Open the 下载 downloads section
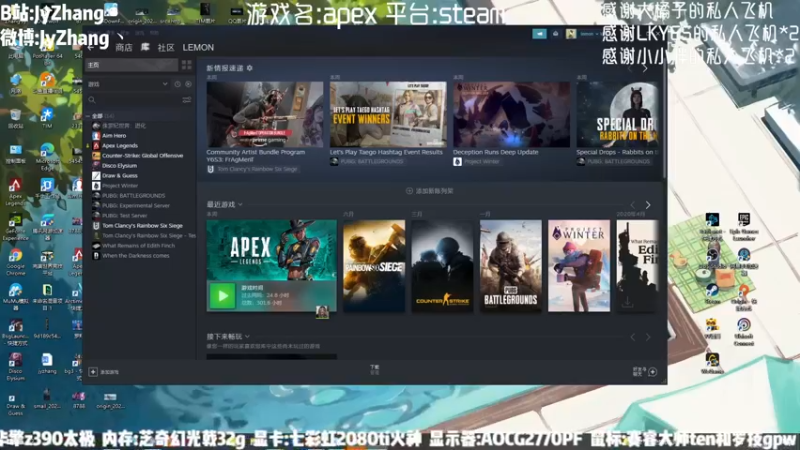 374,369
